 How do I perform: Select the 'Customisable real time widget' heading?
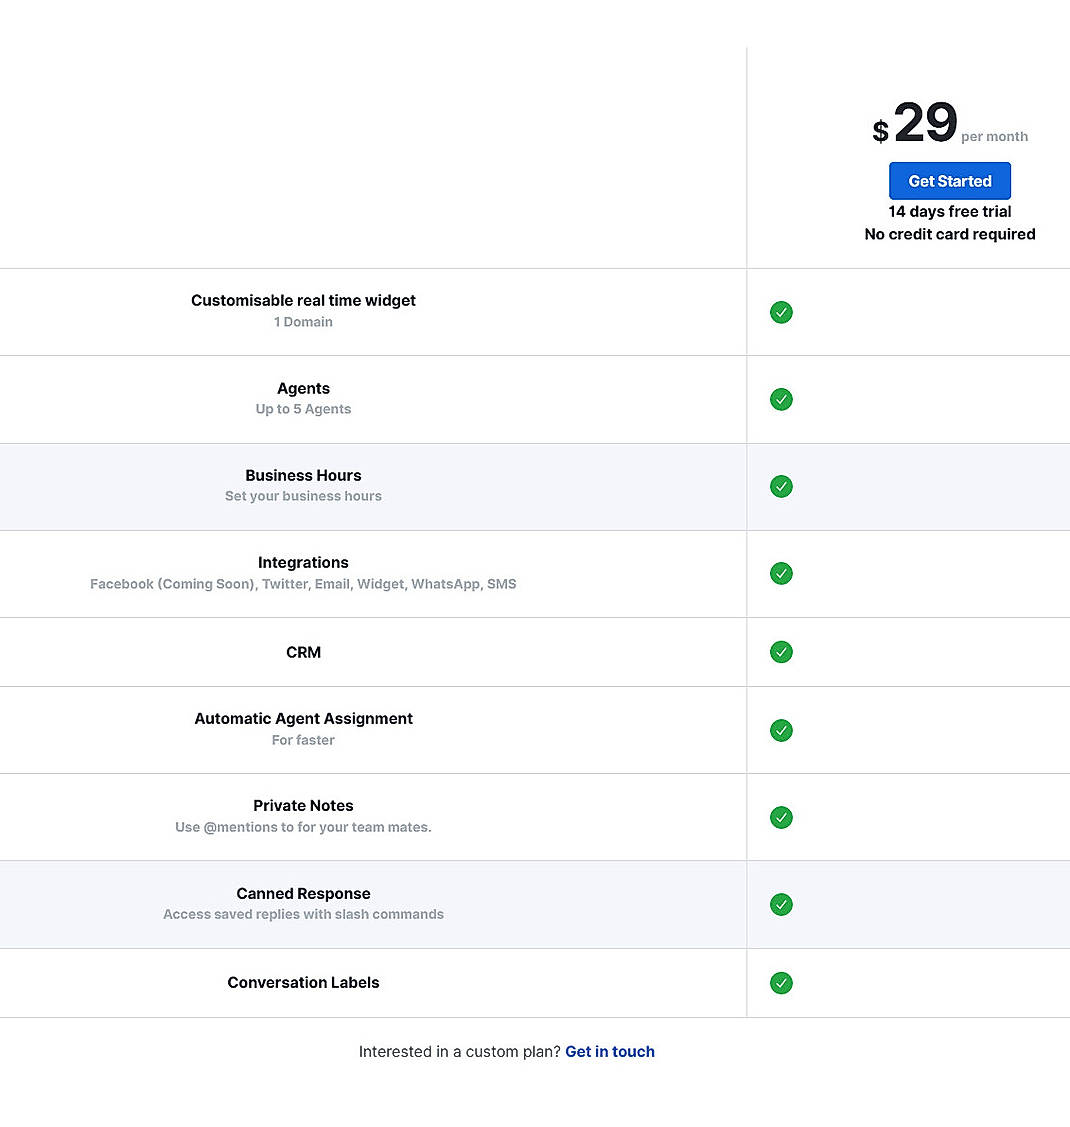point(303,300)
